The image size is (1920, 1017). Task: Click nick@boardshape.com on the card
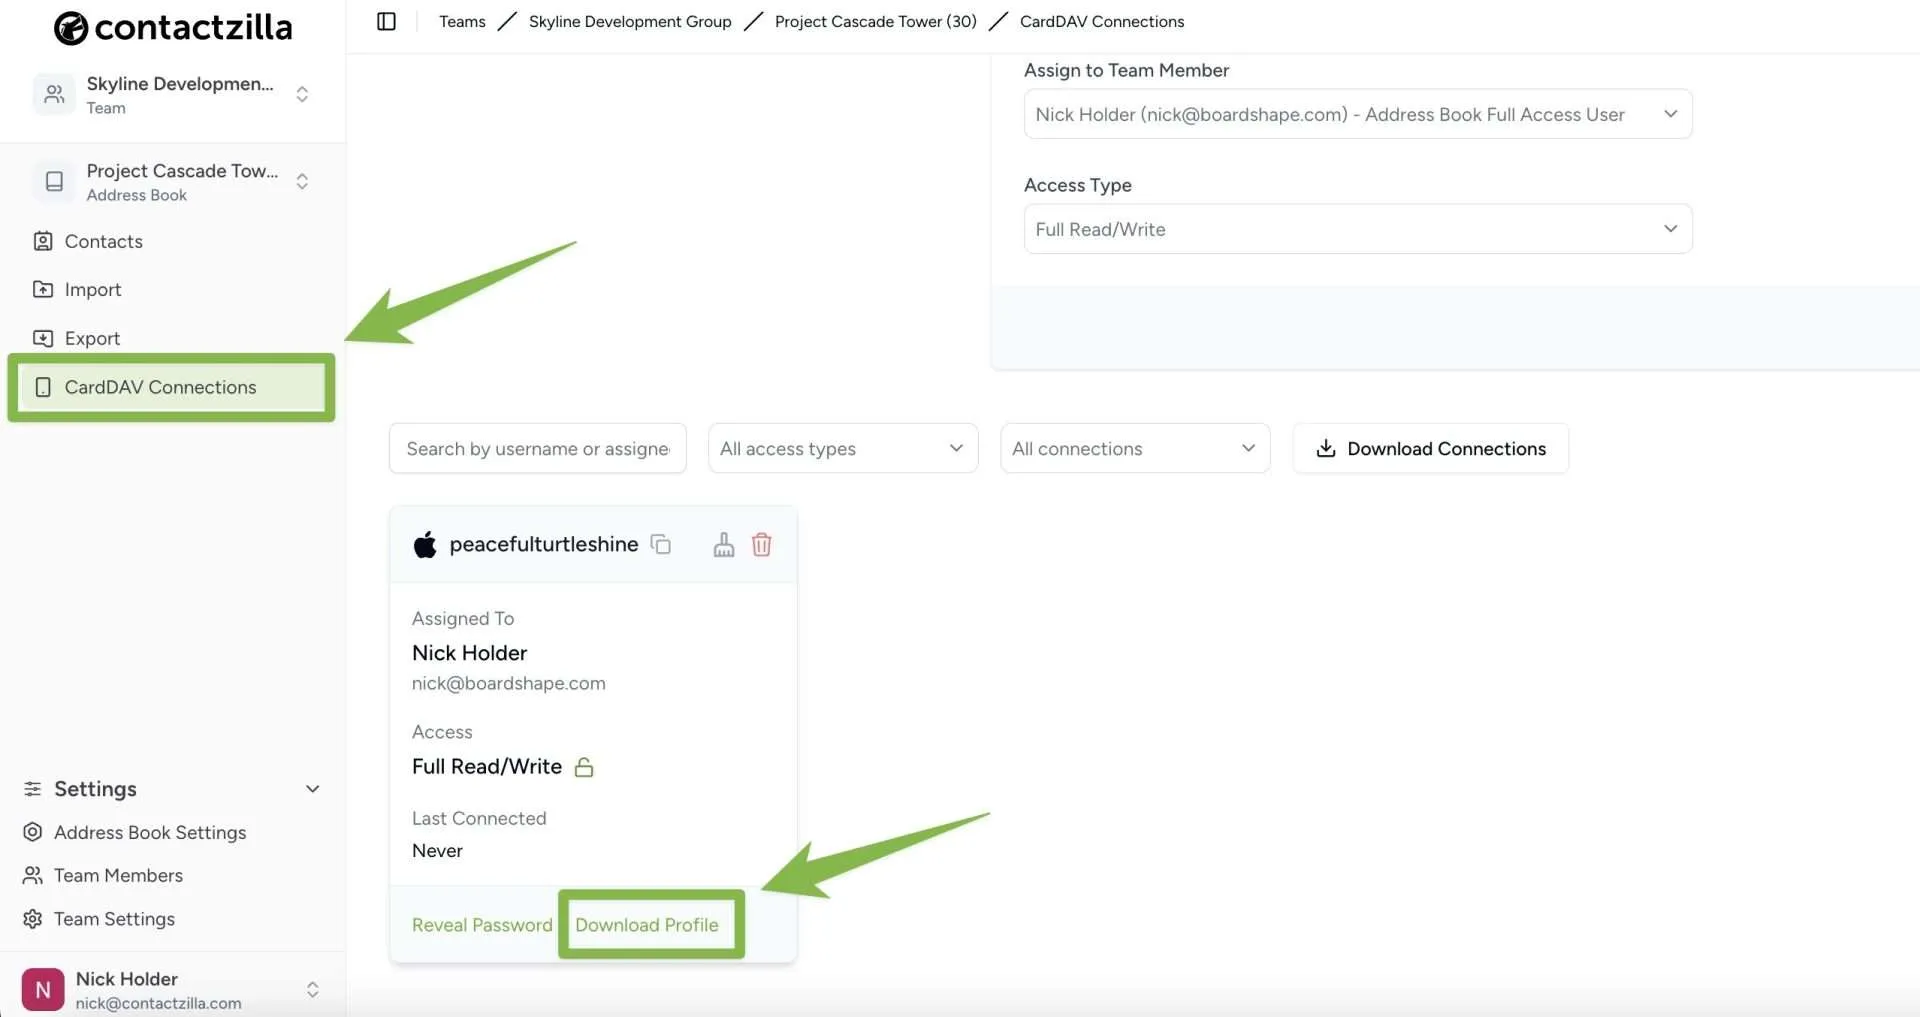[x=509, y=683]
